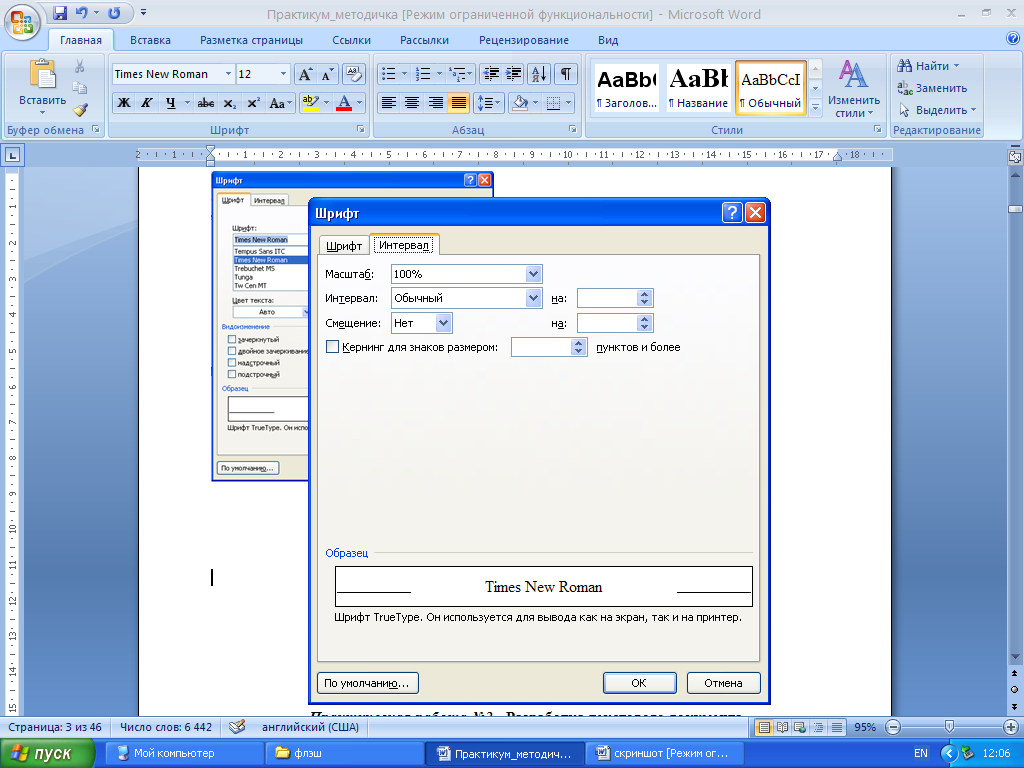
Task: Open Изменить стили menu
Action: 854,89
